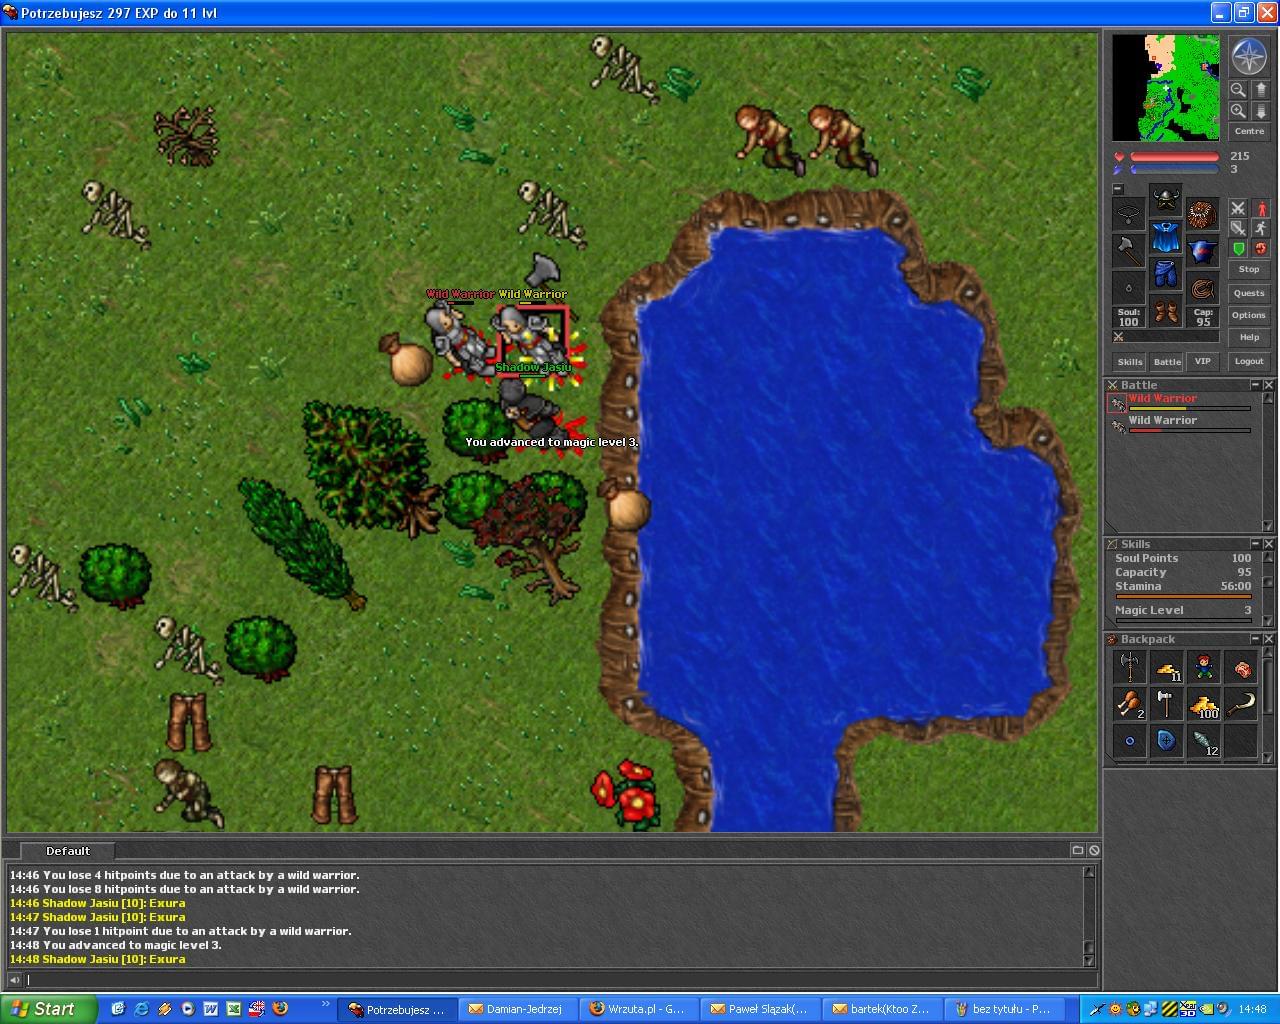Switch to Wrzuta.pl taskbar window
1280x1024 pixels.
point(639,1009)
